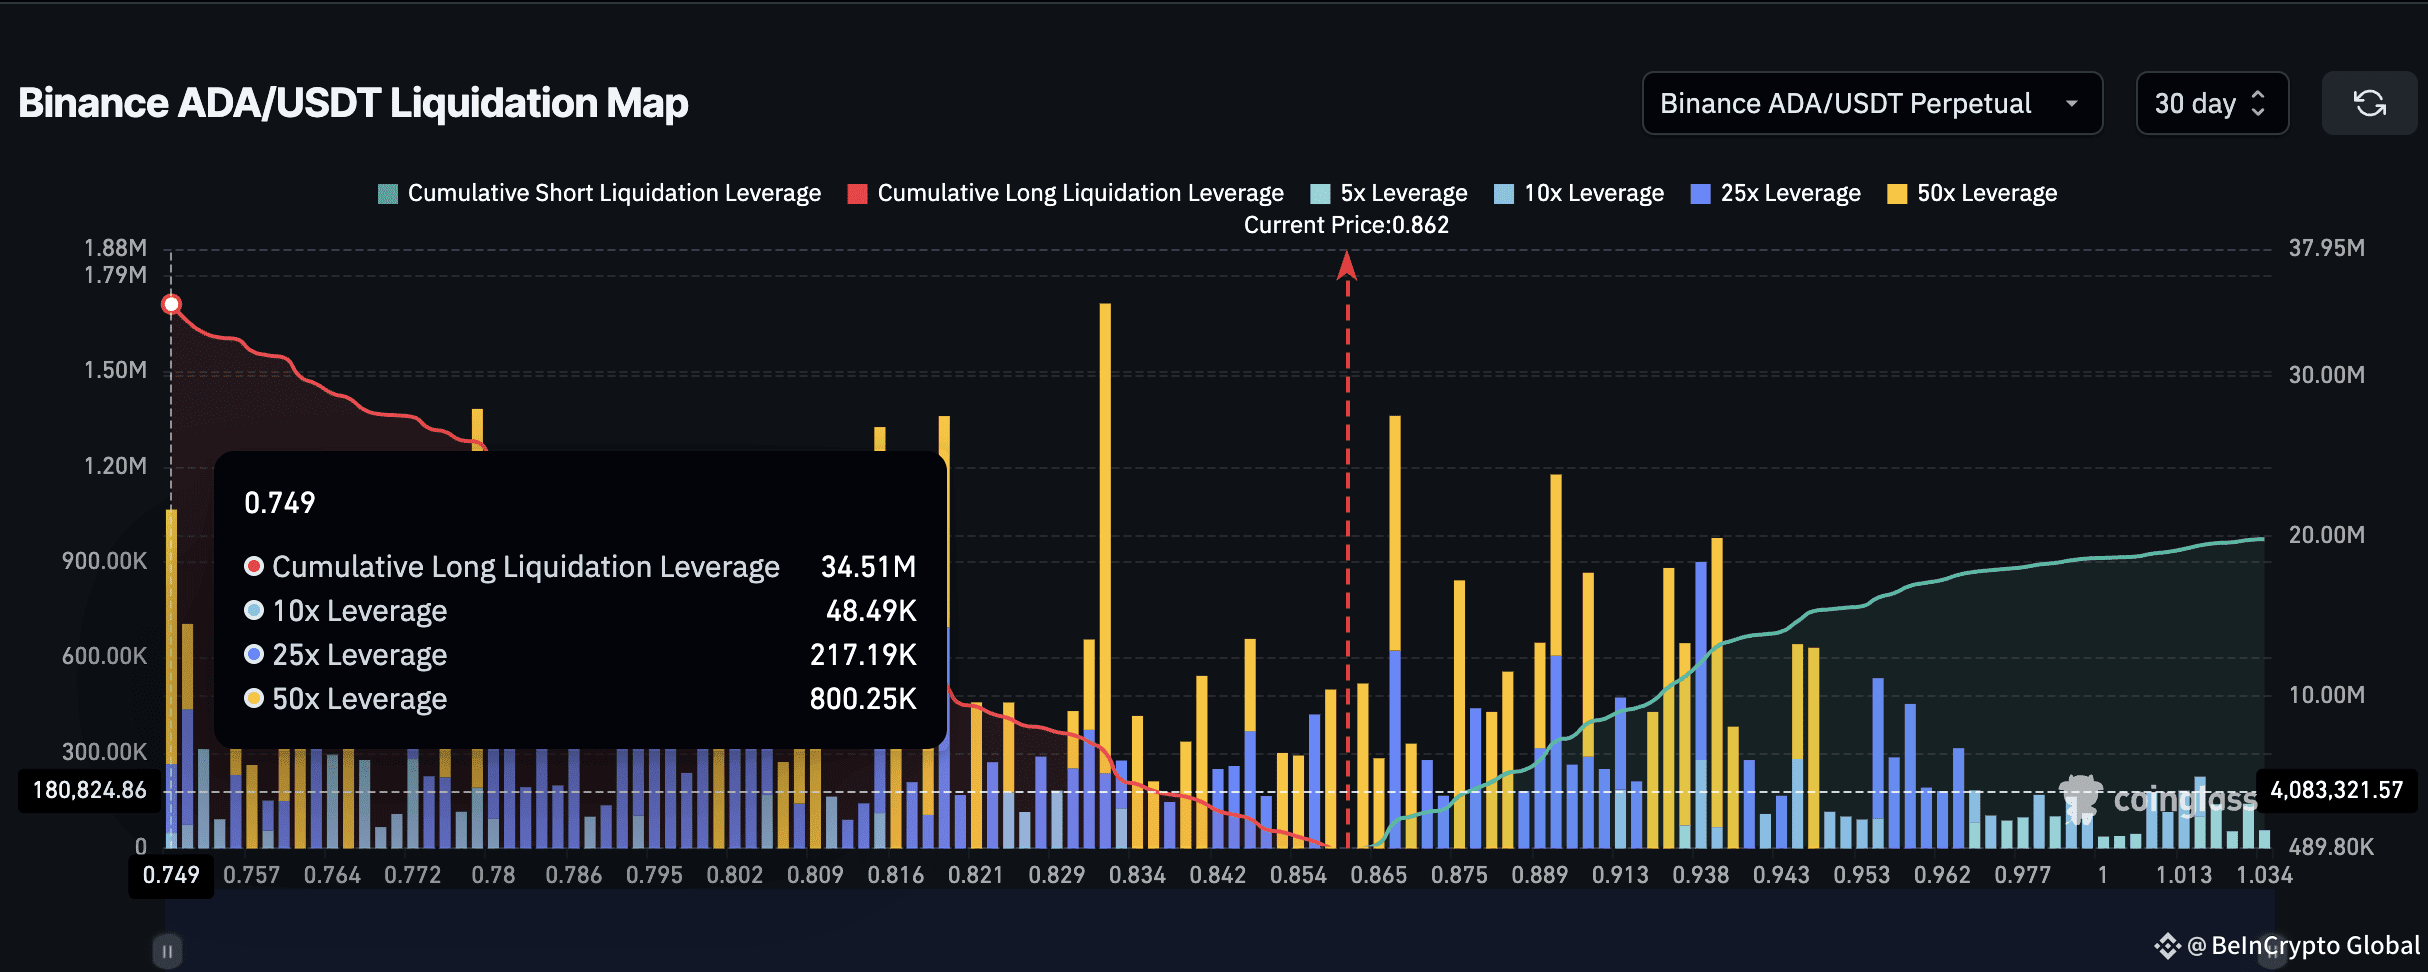The image size is (2428, 972).
Task: Click the tooltip 50x Leverage value 800.25K
Action: (x=863, y=699)
